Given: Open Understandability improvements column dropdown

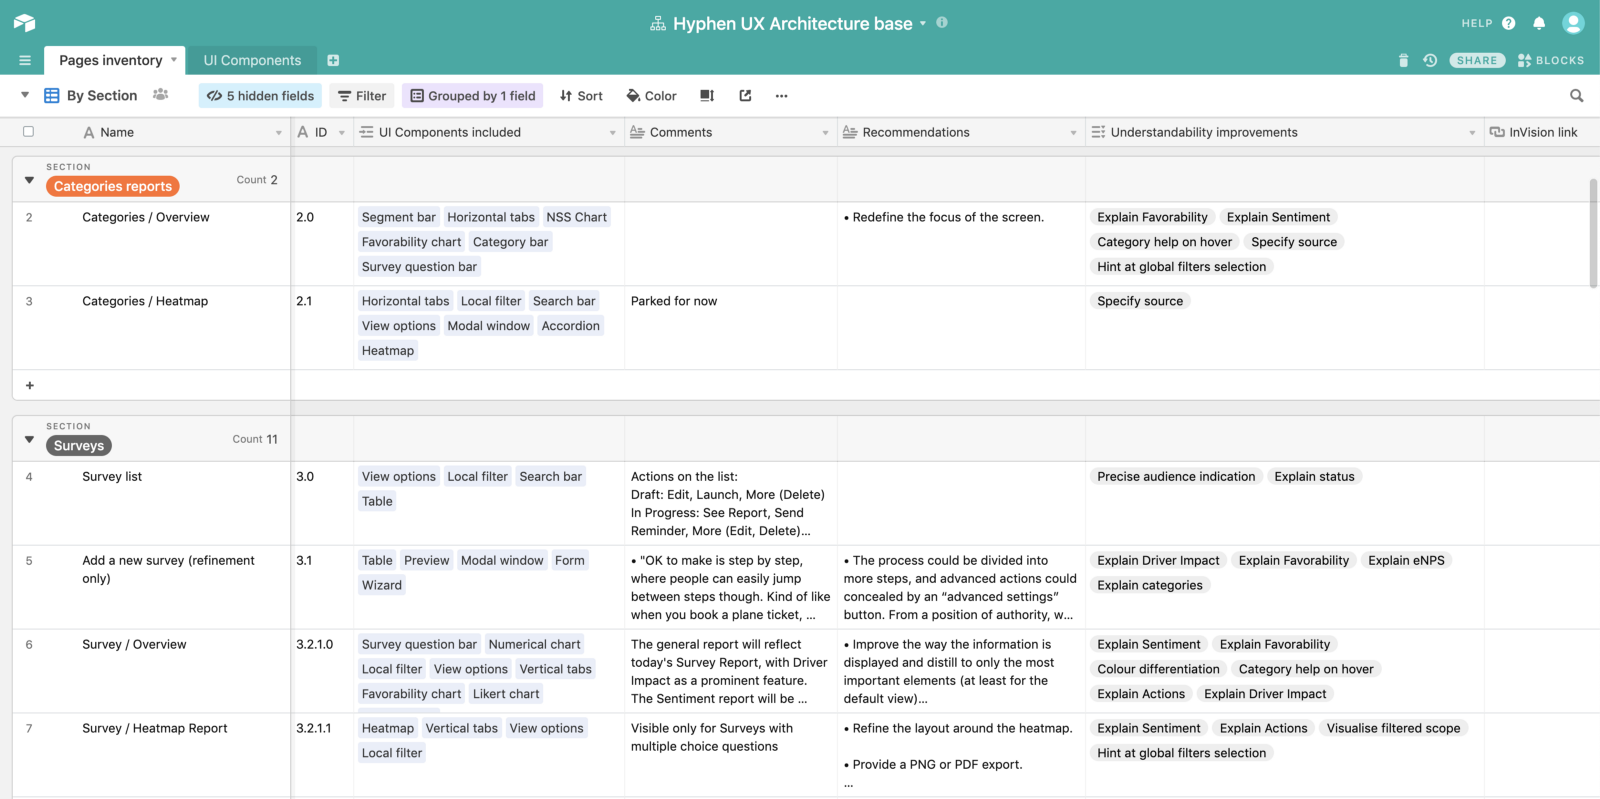Looking at the screenshot, I should tap(1472, 132).
